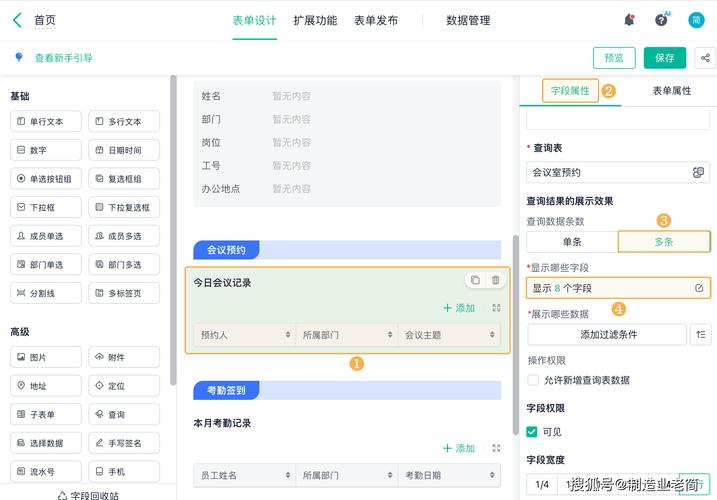This screenshot has width=717, height=500.
Task: Sort by 会议主题 column arrows
Action: tap(492, 335)
